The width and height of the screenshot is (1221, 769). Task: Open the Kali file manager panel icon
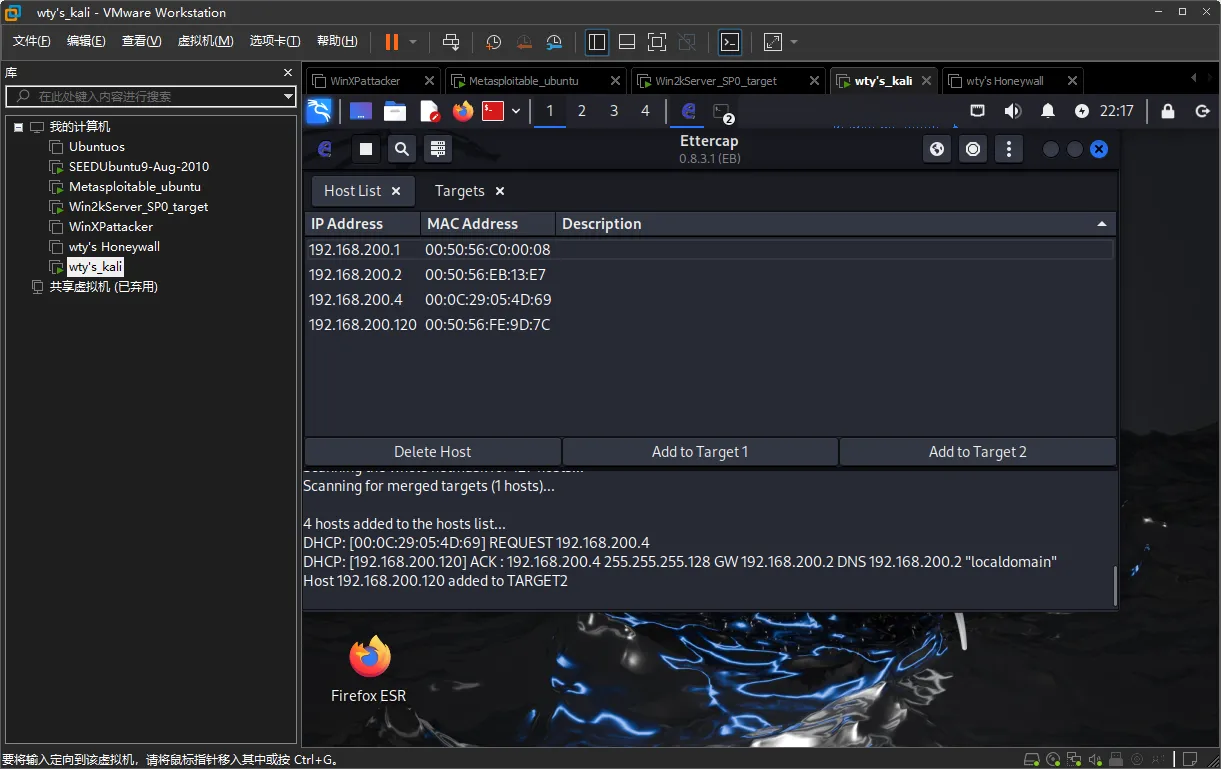(394, 111)
